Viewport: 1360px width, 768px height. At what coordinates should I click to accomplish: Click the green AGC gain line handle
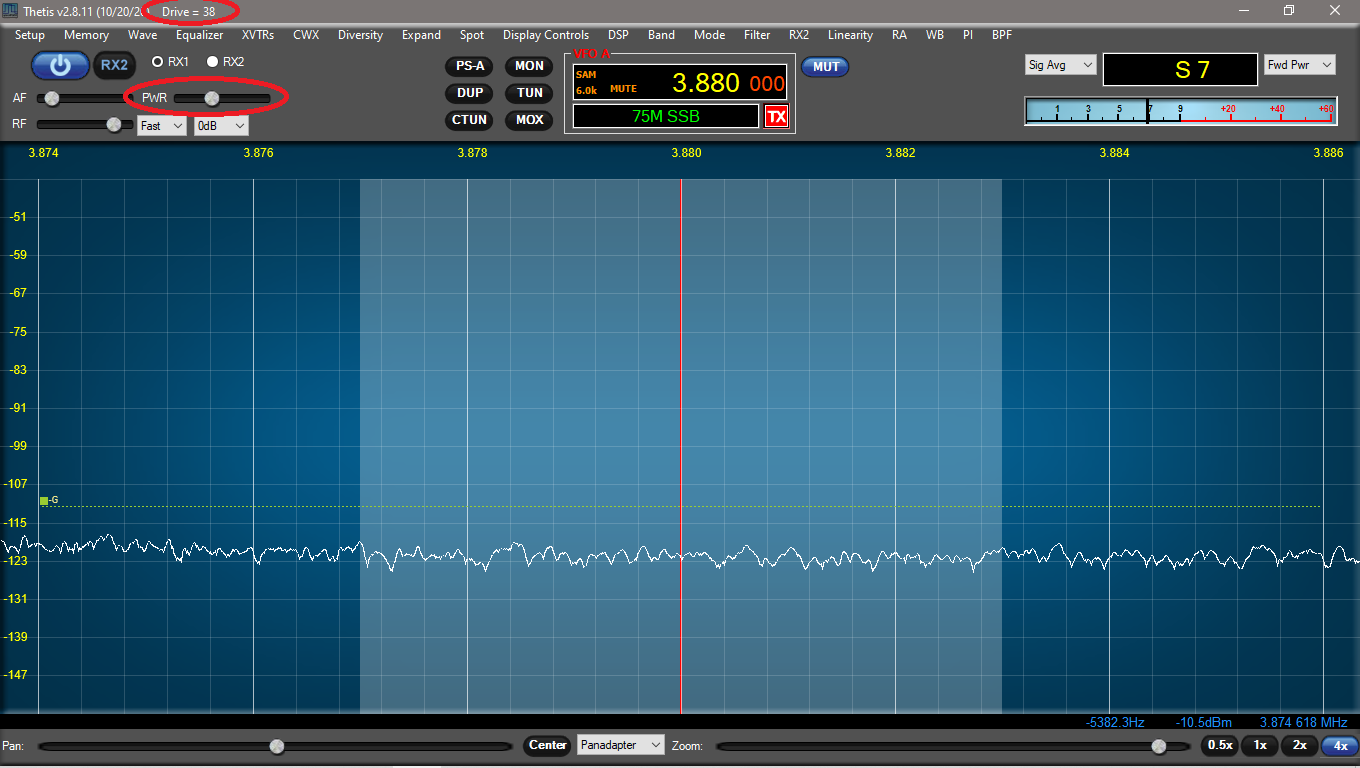point(44,501)
